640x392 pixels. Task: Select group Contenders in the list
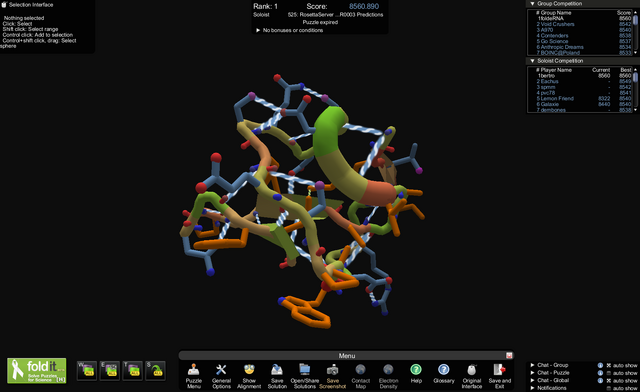click(x=584, y=36)
